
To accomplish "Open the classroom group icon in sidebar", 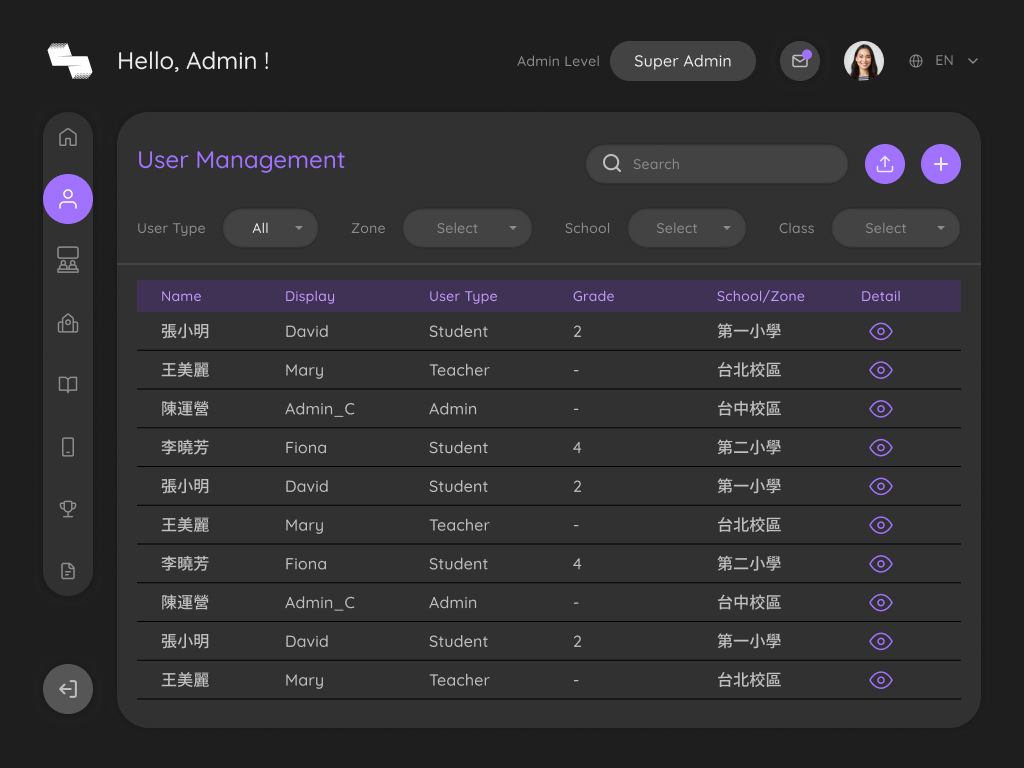I will click(68, 260).
